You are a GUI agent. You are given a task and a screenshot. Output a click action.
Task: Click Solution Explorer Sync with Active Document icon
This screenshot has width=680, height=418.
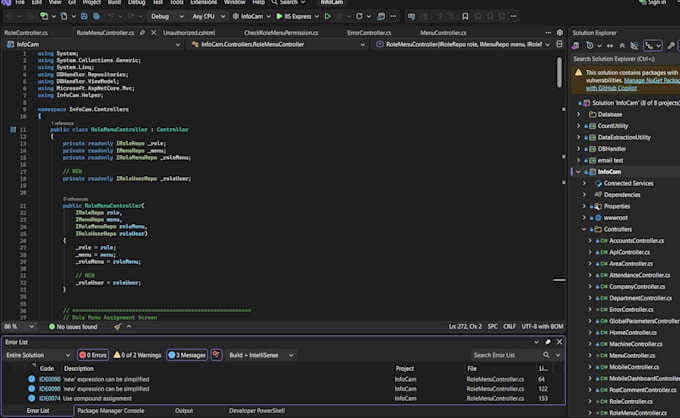[x=610, y=46]
